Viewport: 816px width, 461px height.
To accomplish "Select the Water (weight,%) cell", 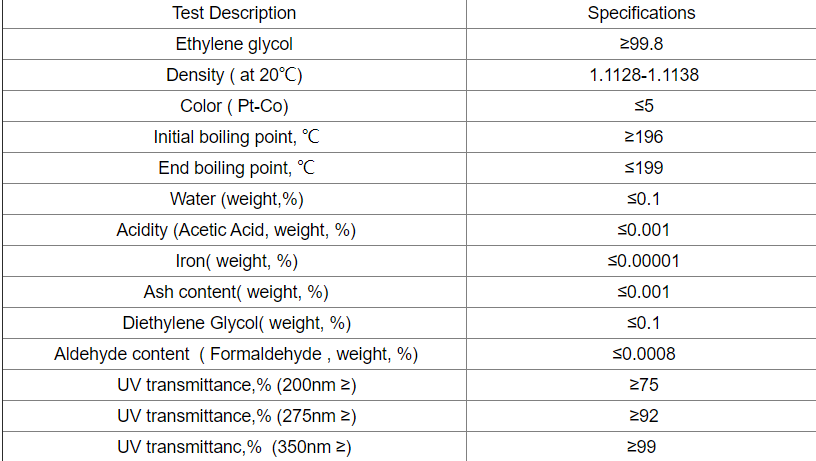I will (236, 199).
